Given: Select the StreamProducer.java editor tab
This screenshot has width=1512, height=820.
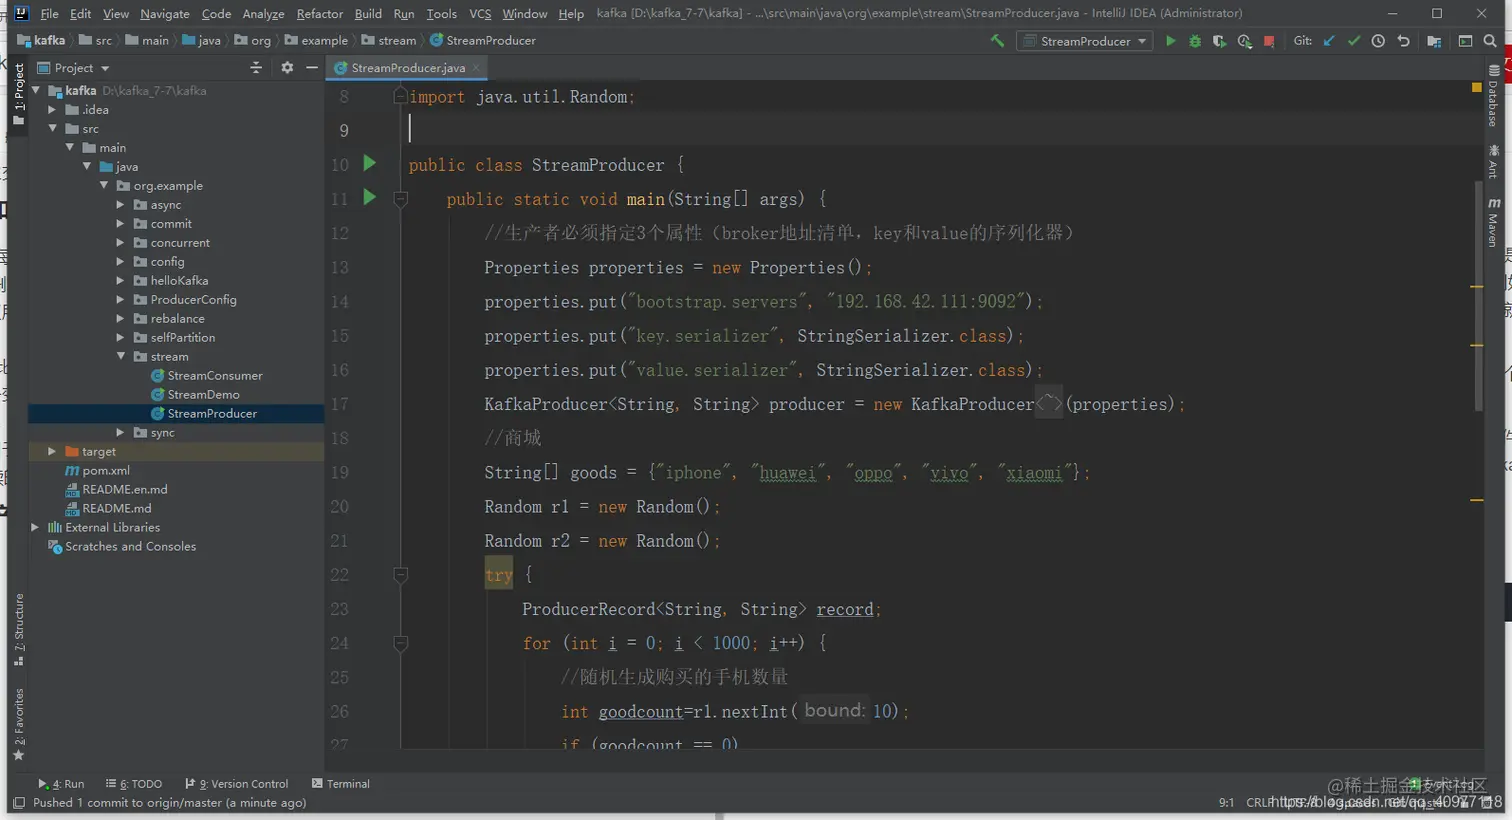Looking at the screenshot, I should pos(407,68).
